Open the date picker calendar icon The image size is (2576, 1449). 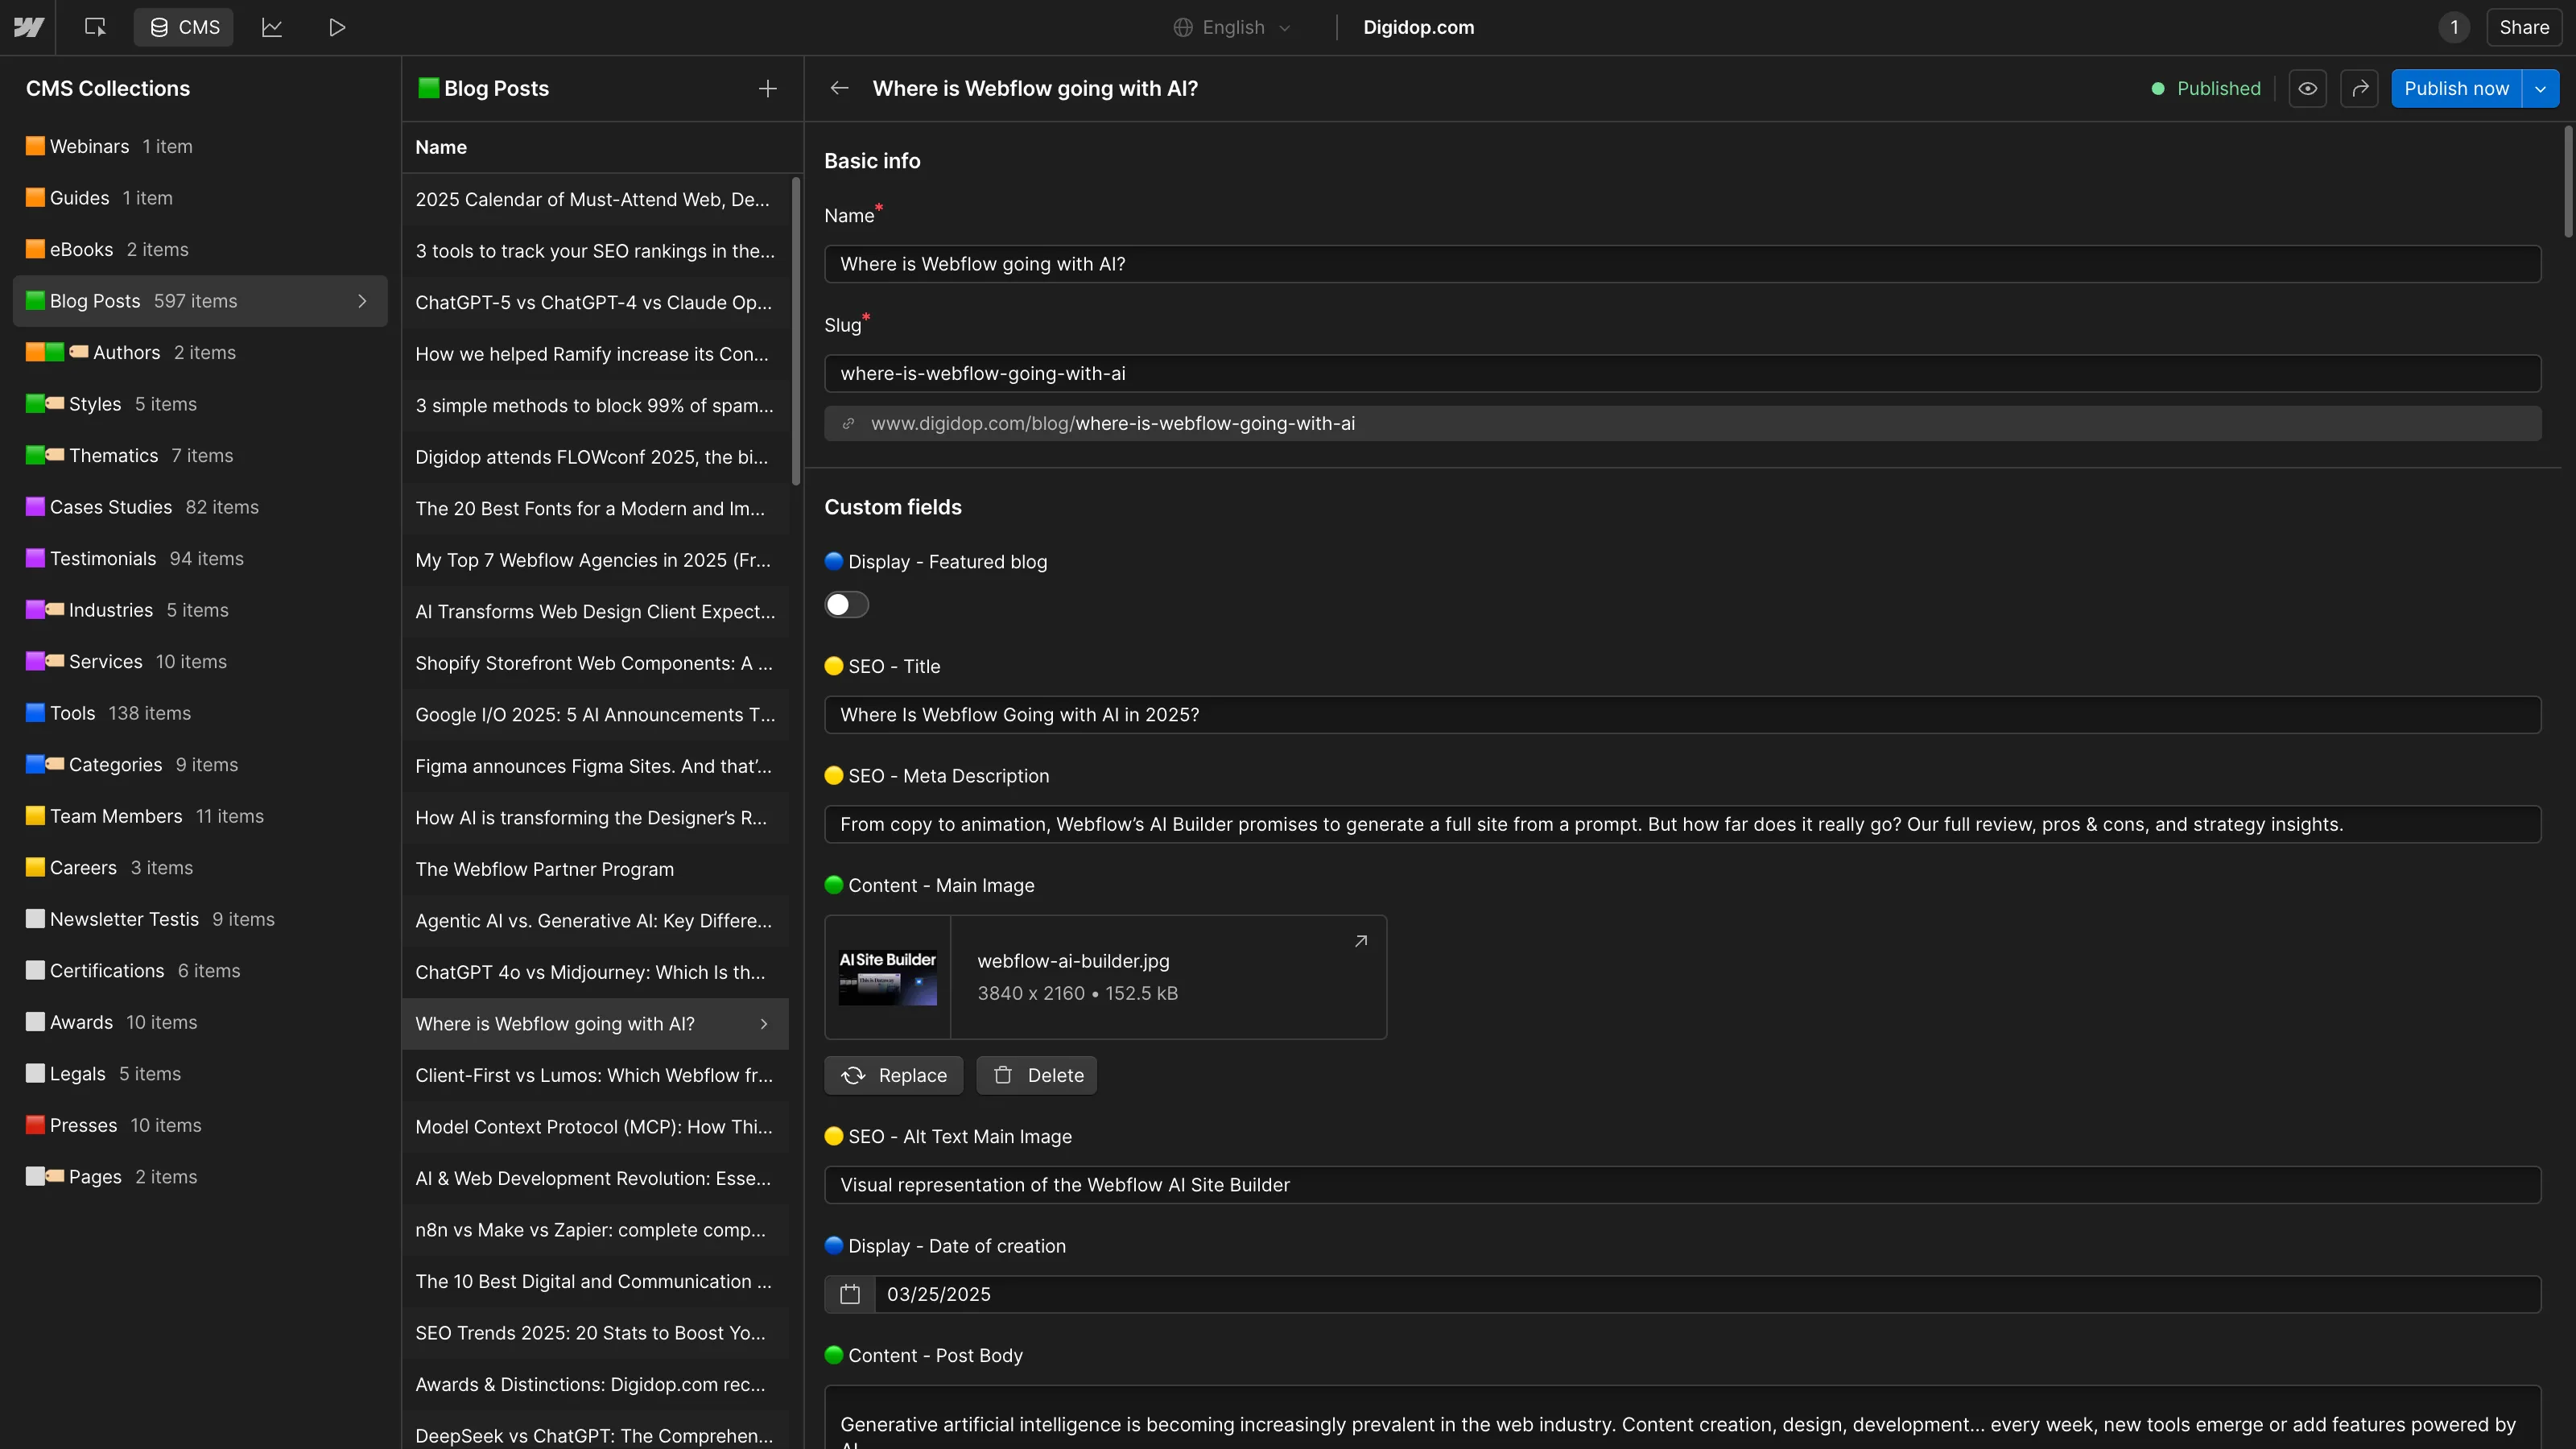[x=850, y=1294]
